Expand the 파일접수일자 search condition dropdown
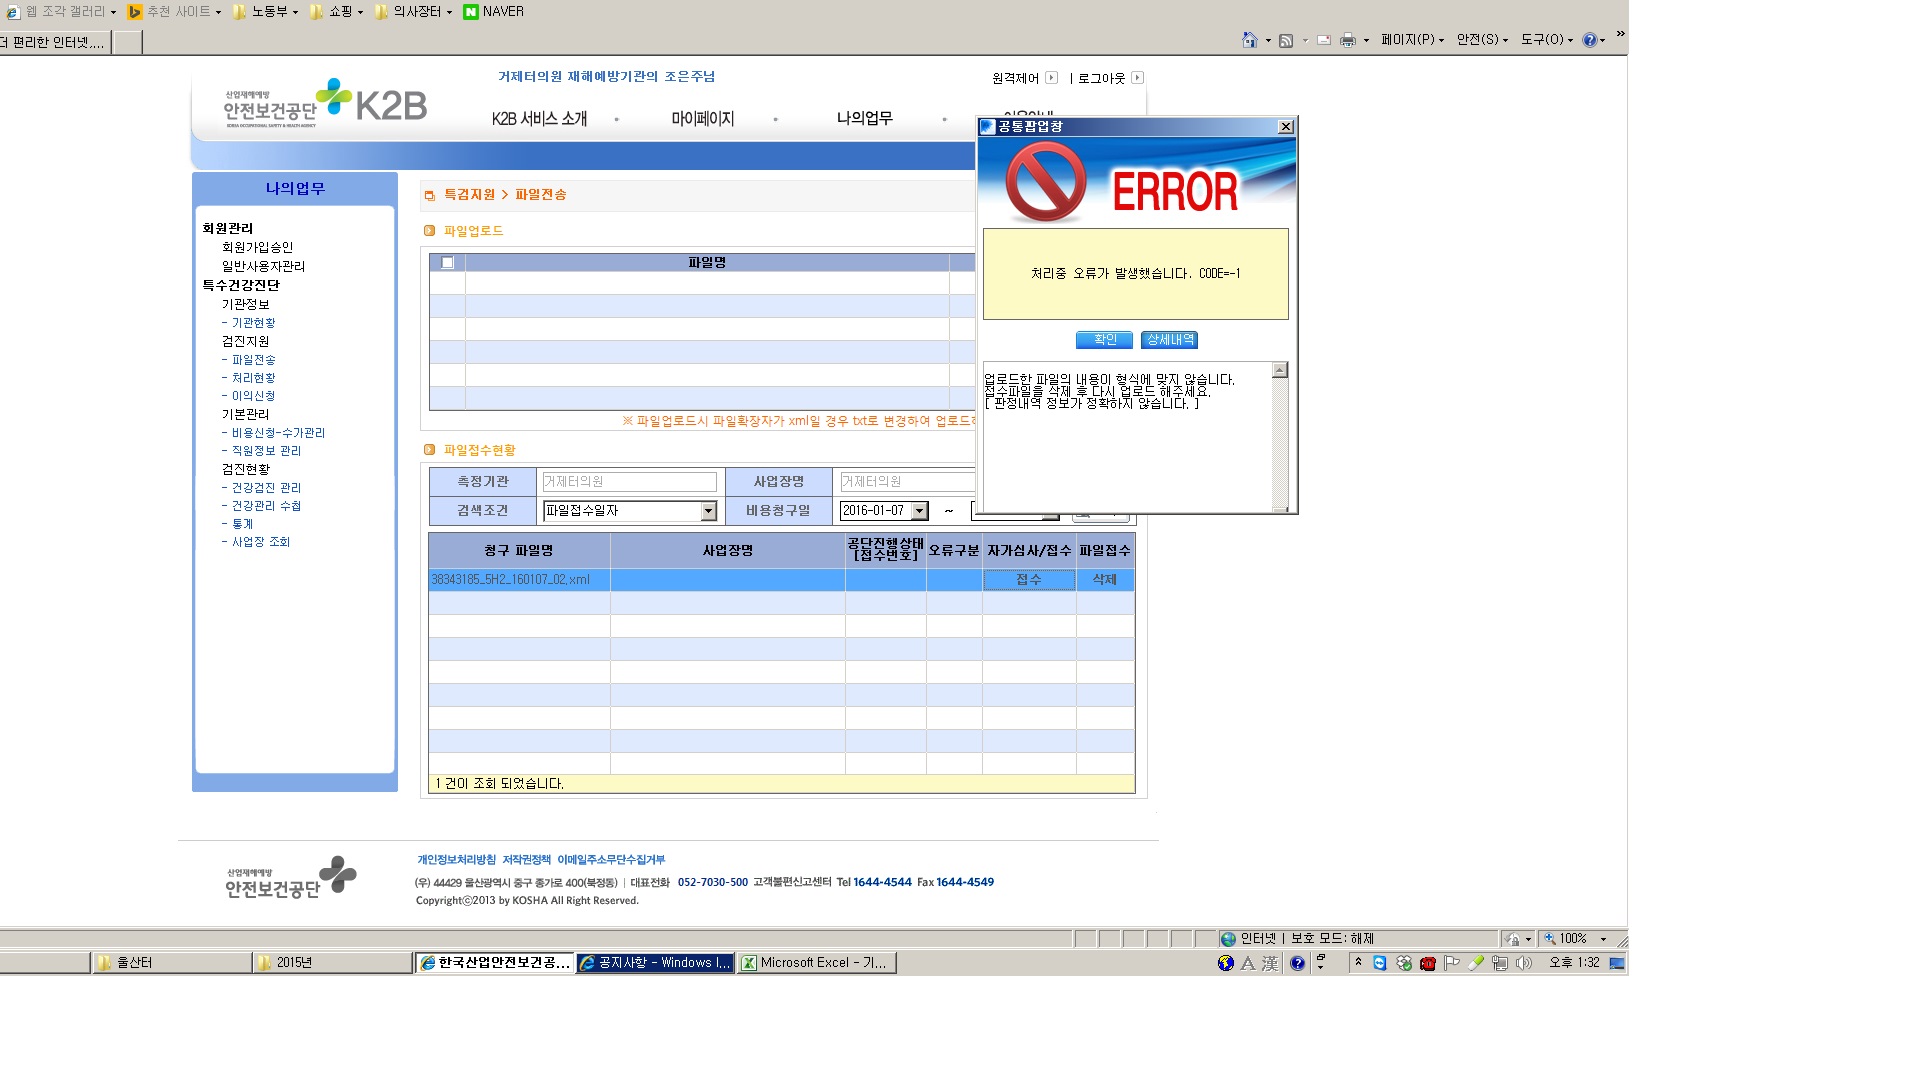Viewport: 1920px width, 1080px height. 708,511
